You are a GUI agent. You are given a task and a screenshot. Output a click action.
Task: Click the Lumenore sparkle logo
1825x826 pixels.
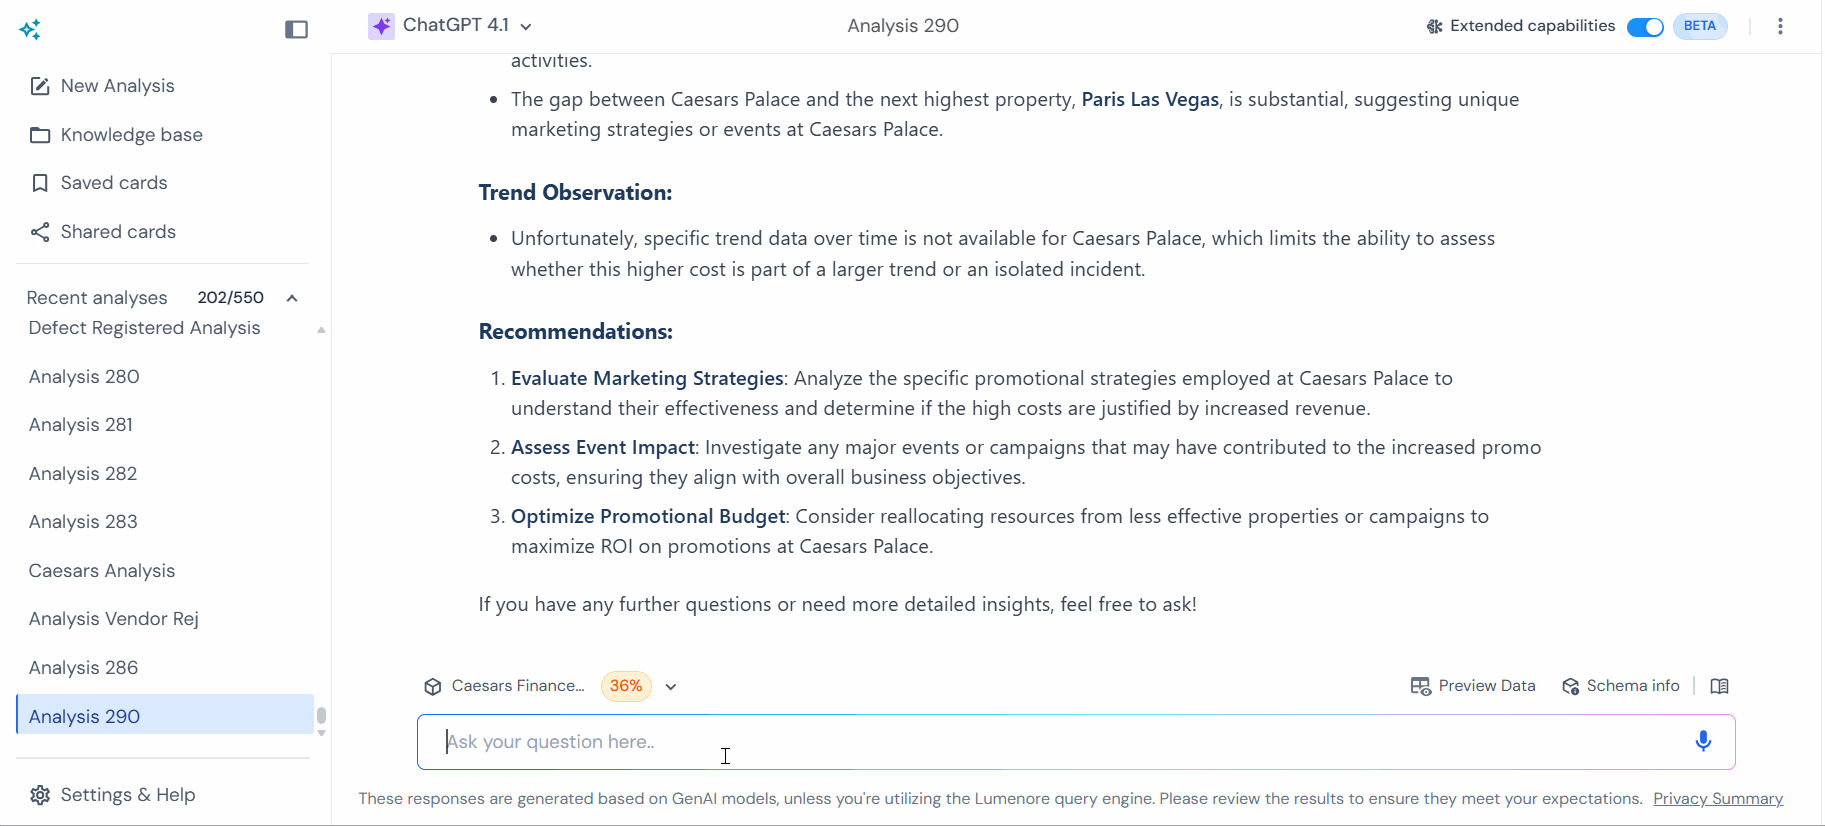coord(30,30)
